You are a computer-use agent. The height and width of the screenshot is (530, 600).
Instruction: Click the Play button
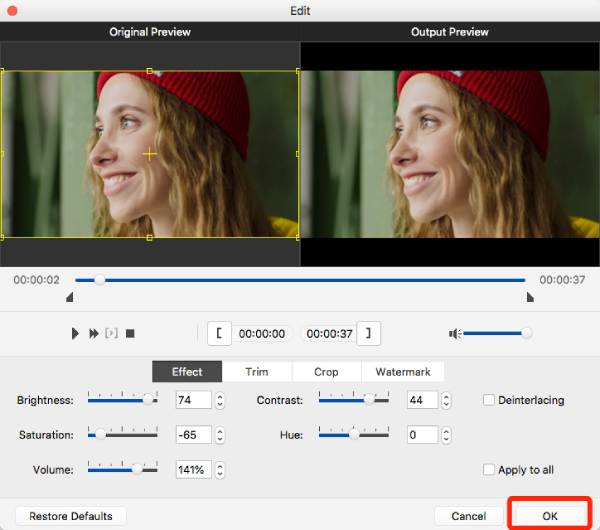(75, 334)
